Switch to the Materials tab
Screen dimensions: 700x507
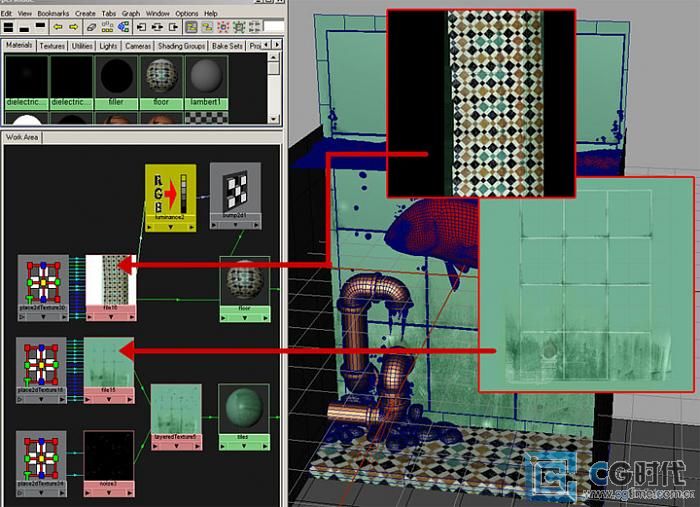tap(19, 45)
